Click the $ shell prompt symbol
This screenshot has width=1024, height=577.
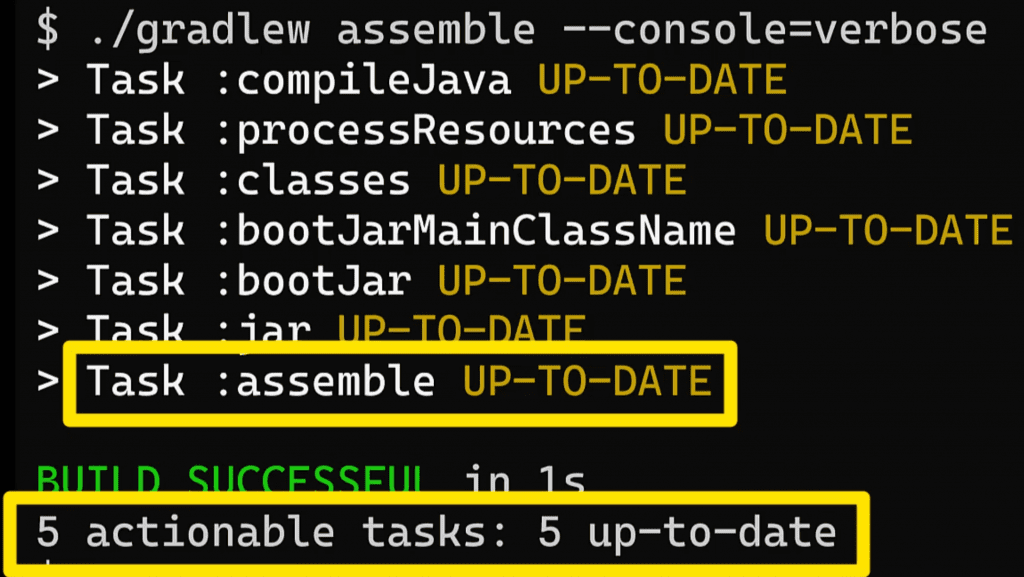click(x=47, y=31)
